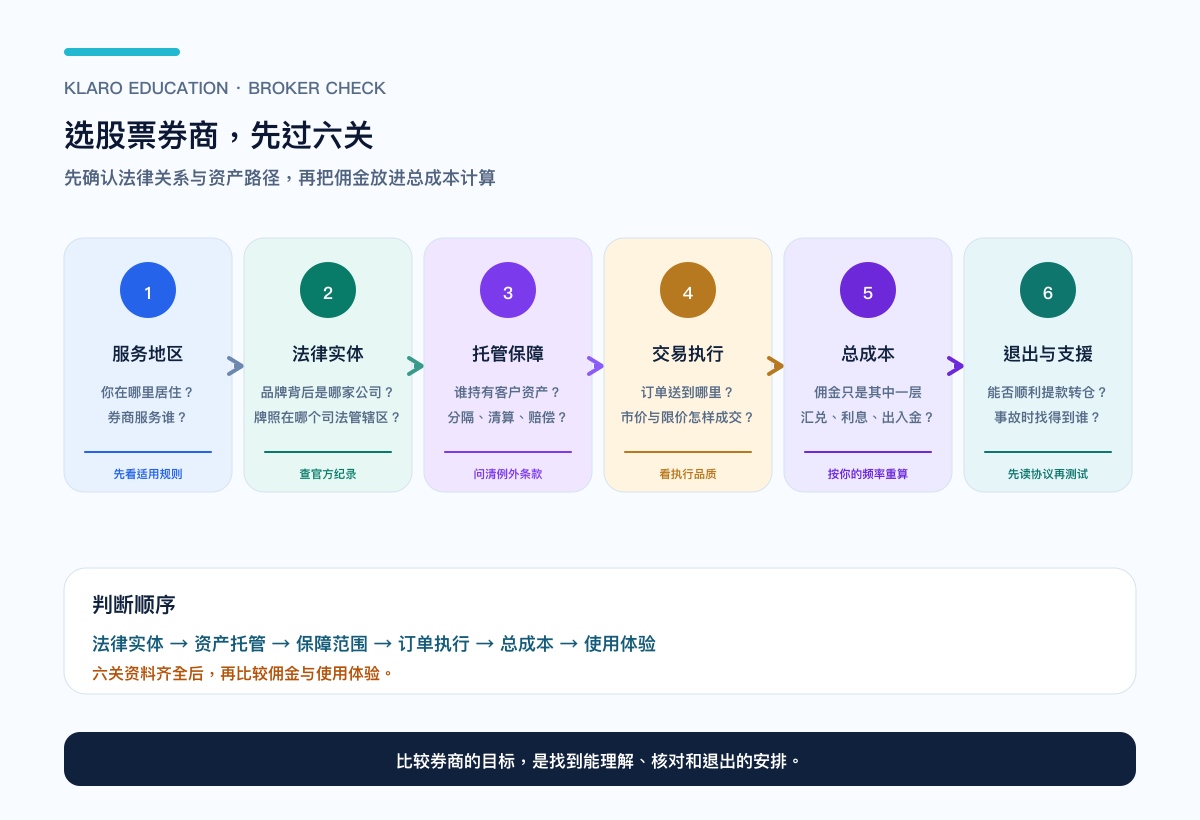1200x820 pixels.
Task: Click the teal number 6 circle
Action: point(1048,290)
